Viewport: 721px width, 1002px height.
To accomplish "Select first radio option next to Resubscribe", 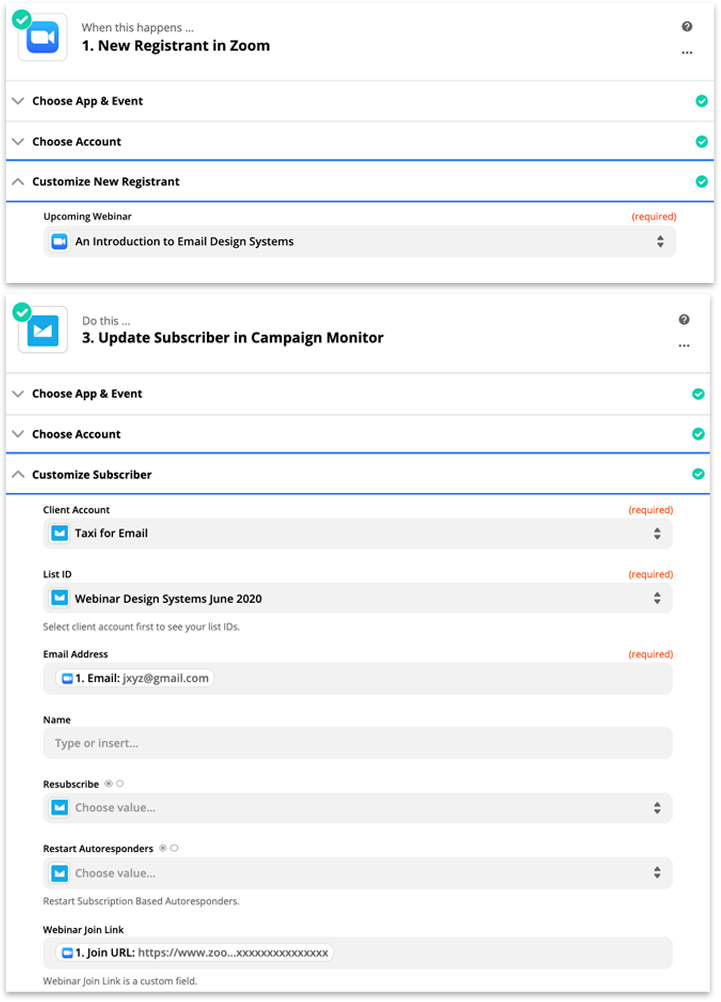I will tap(109, 783).
